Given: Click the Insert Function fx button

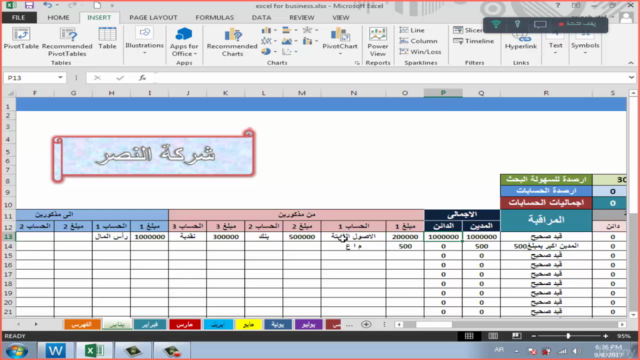Looking at the screenshot, I should point(142,78).
